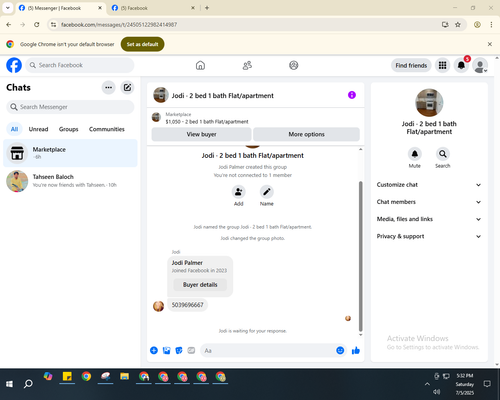Click the conversation scrollbar thumb

360,256
